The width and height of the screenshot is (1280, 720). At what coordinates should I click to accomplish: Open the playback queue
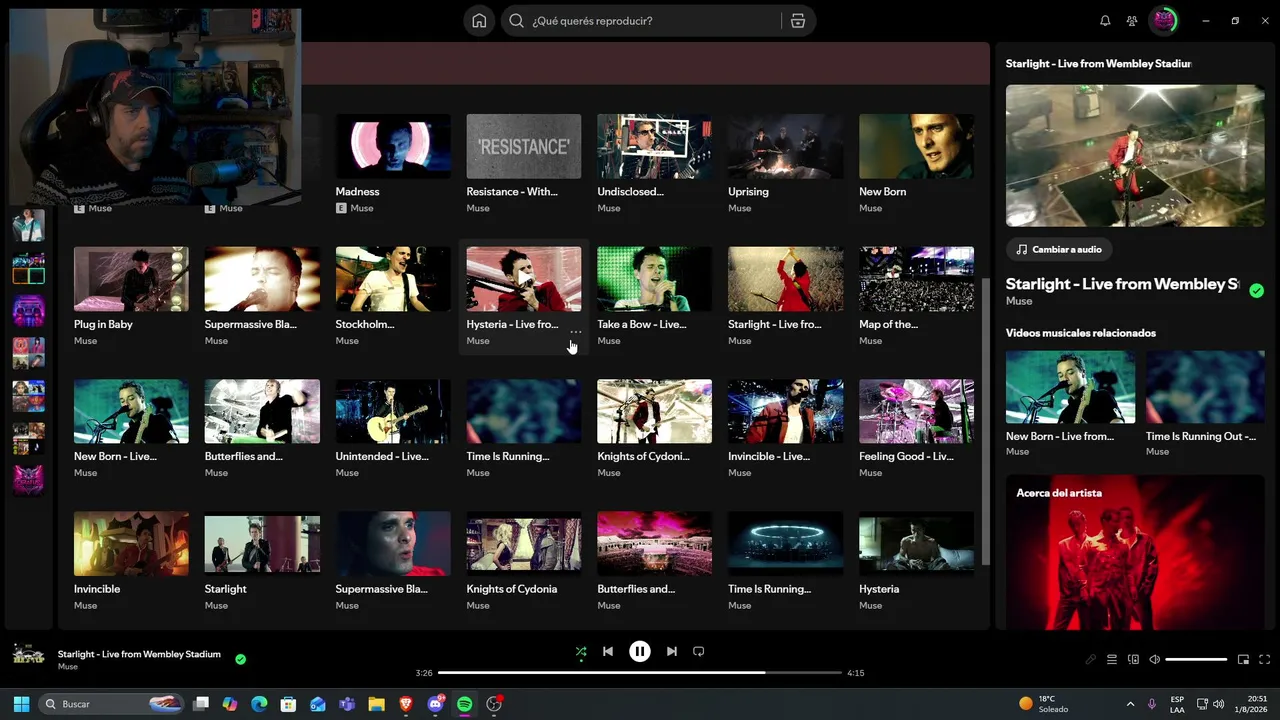[1112, 660]
